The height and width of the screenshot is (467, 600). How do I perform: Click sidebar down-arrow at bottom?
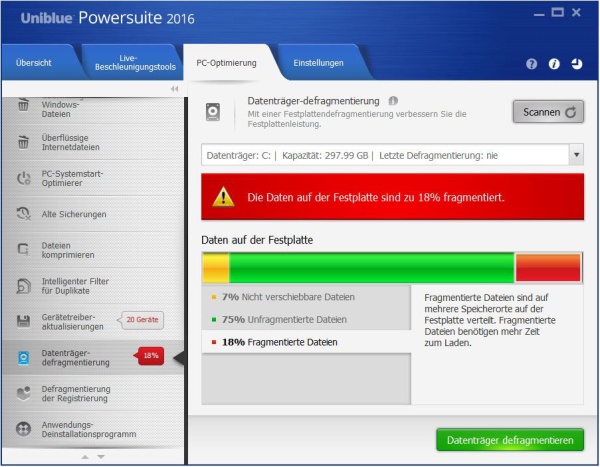[101, 457]
